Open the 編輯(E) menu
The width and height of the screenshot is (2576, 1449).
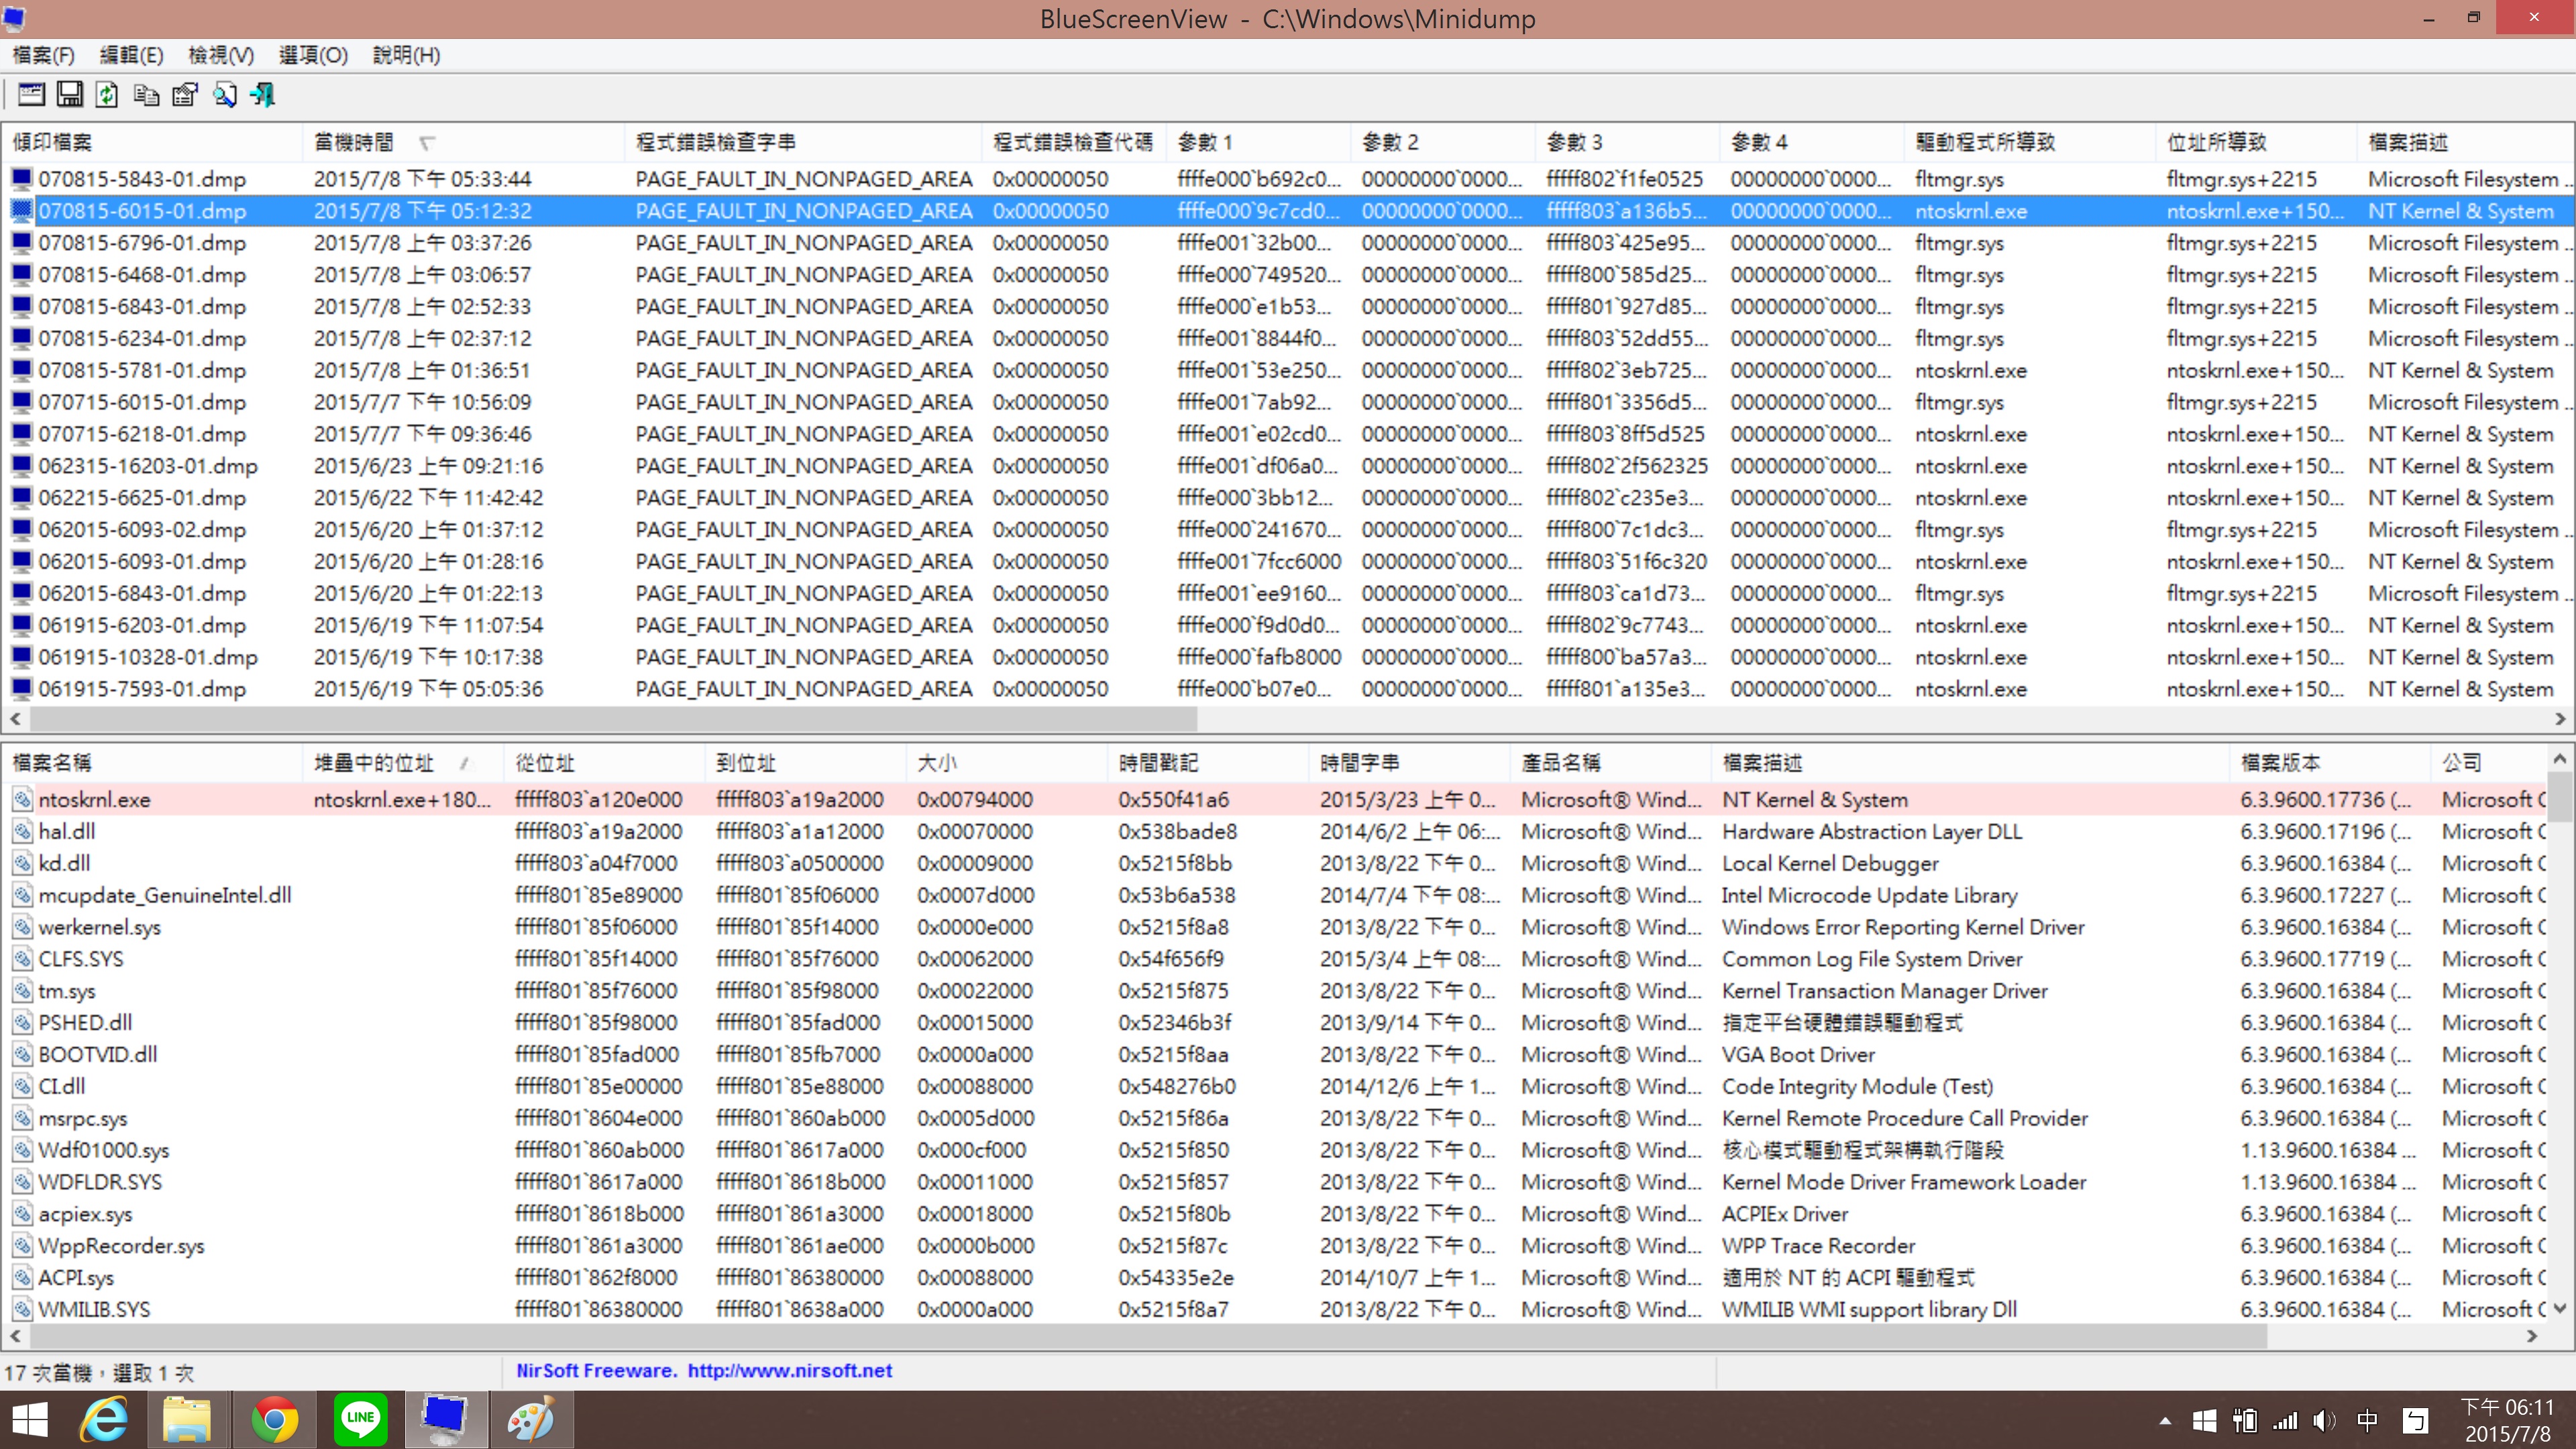pyautogui.click(x=131, y=55)
